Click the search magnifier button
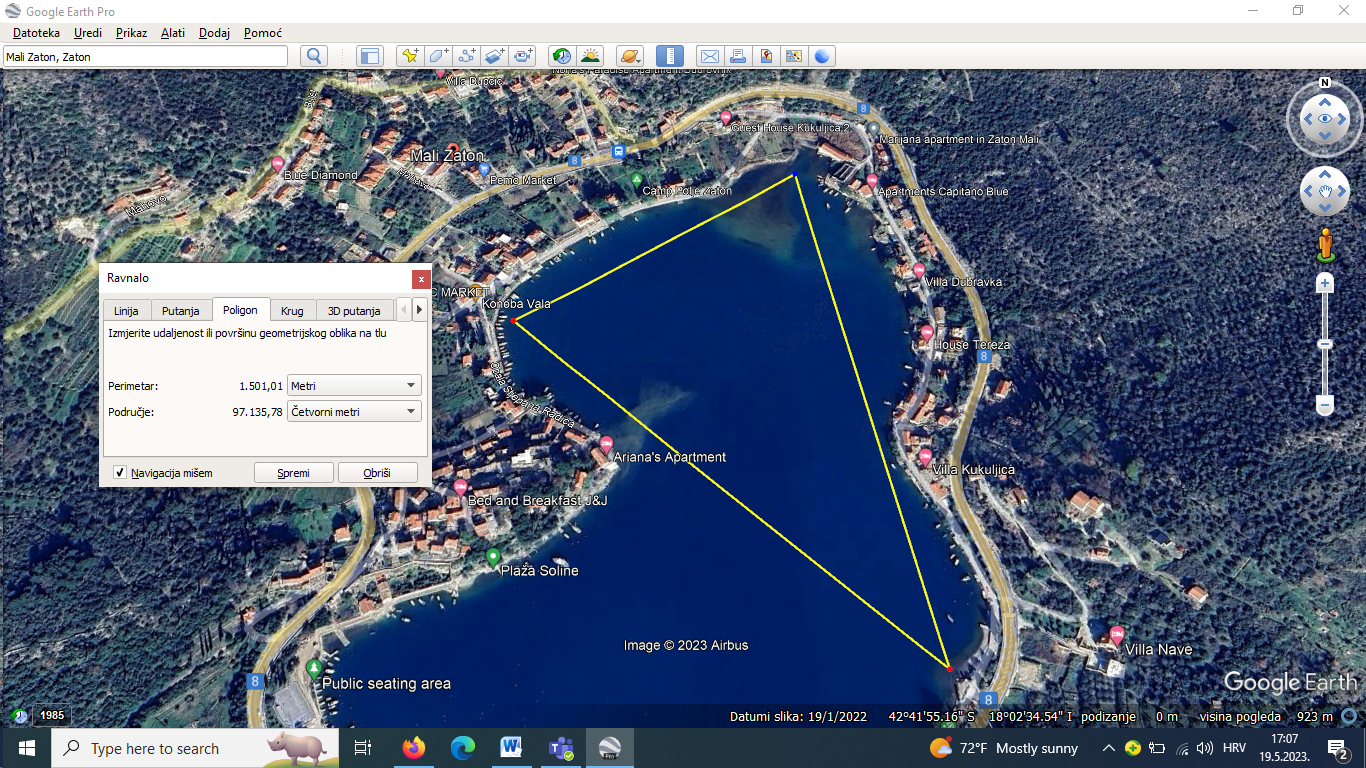The height and width of the screenshot is (768, 1366). tap(314, 57)
